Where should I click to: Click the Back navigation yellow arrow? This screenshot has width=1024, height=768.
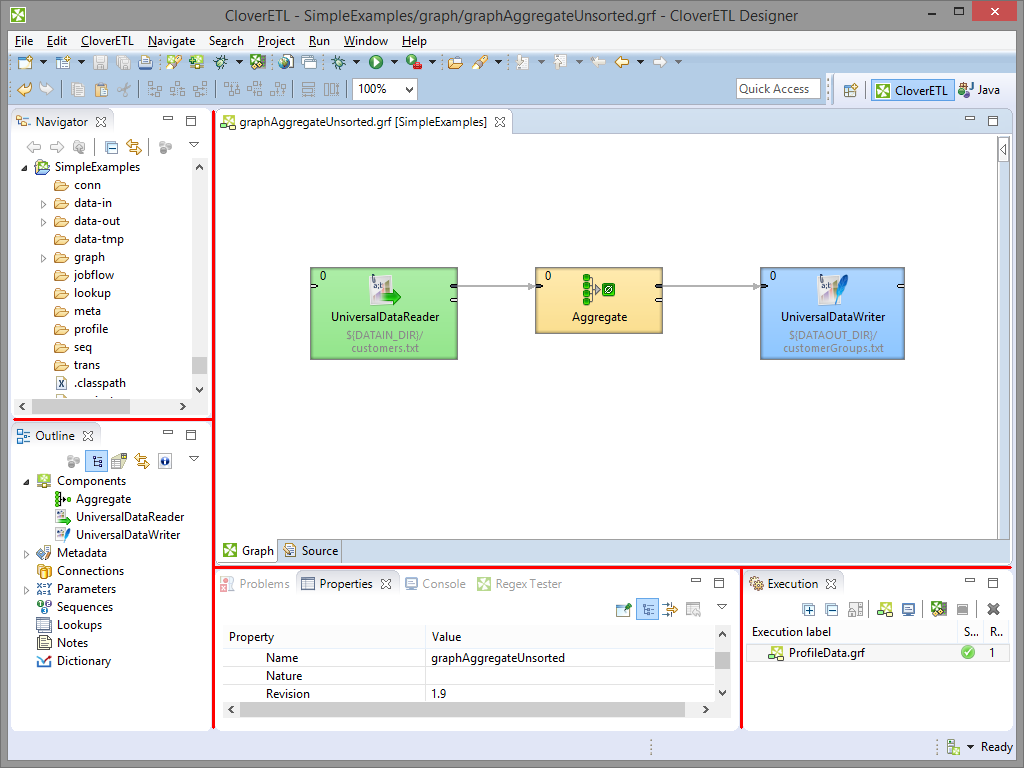click(x=622, y=62)
